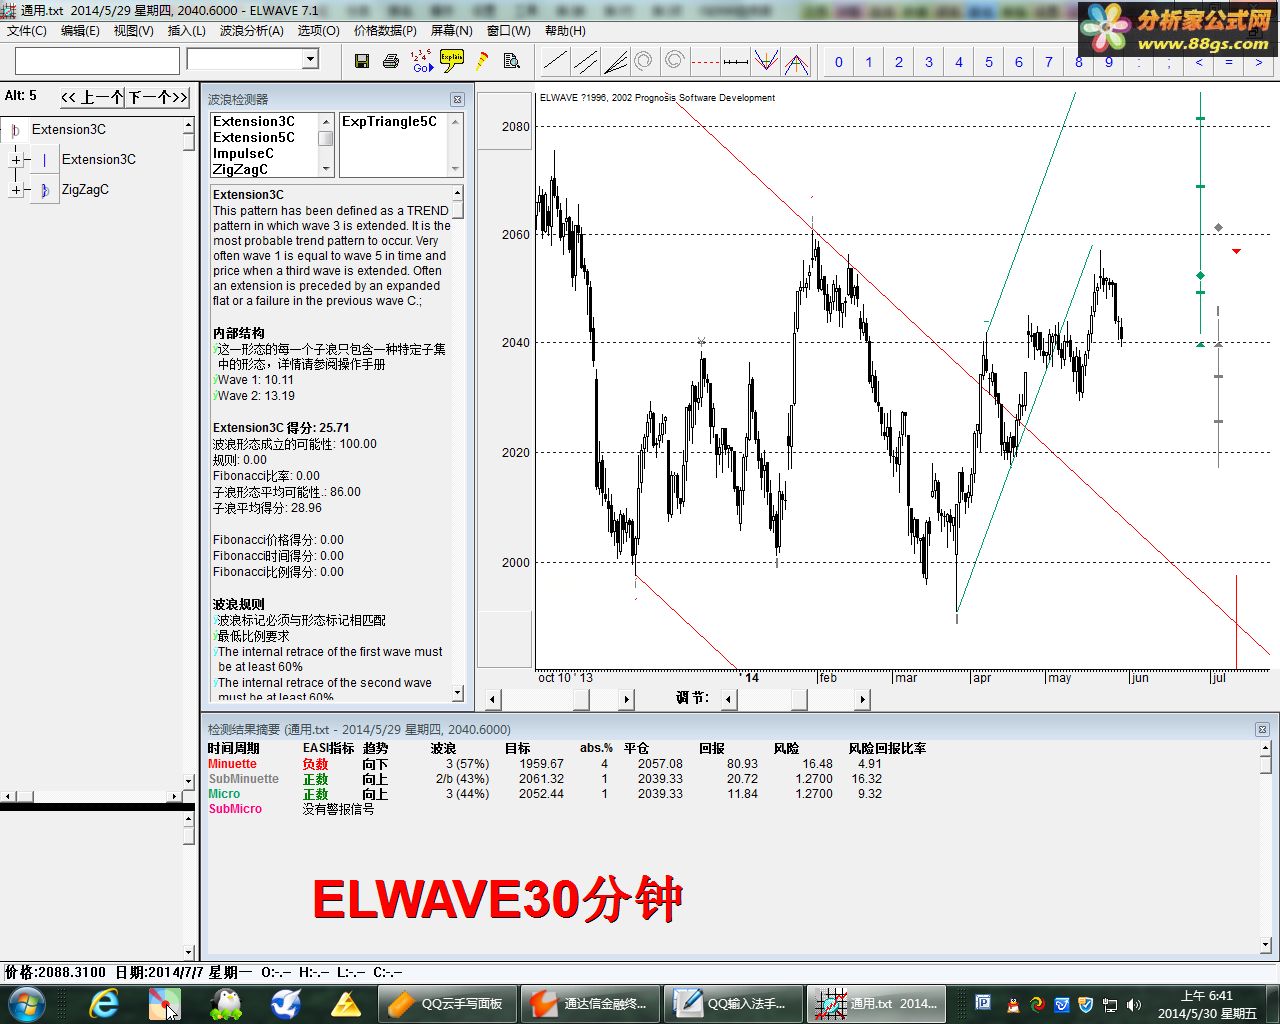
Task: Open the Windows Start button
Action: (25, 1003)
